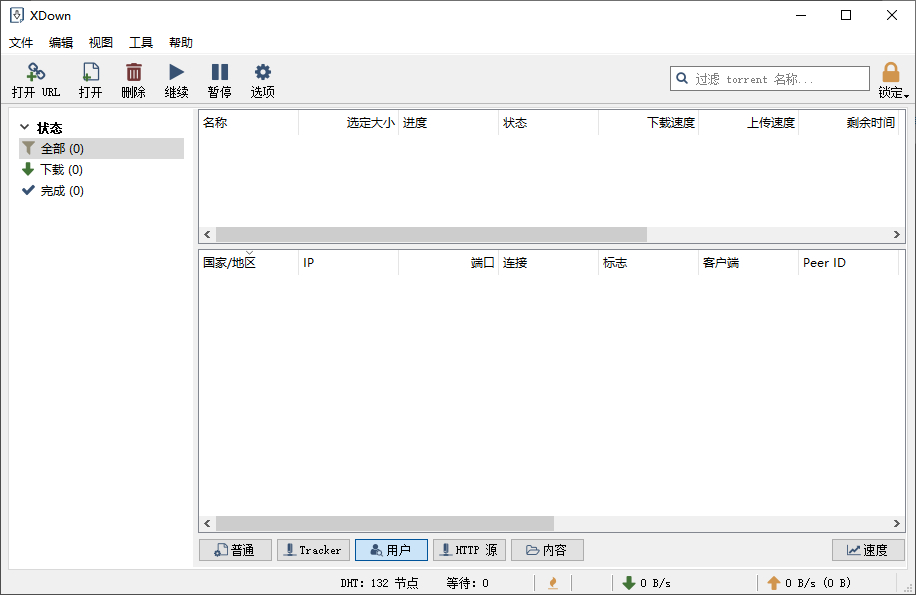Open the 编辑 menu
This screenshot has width=916, height=595.
61,43
